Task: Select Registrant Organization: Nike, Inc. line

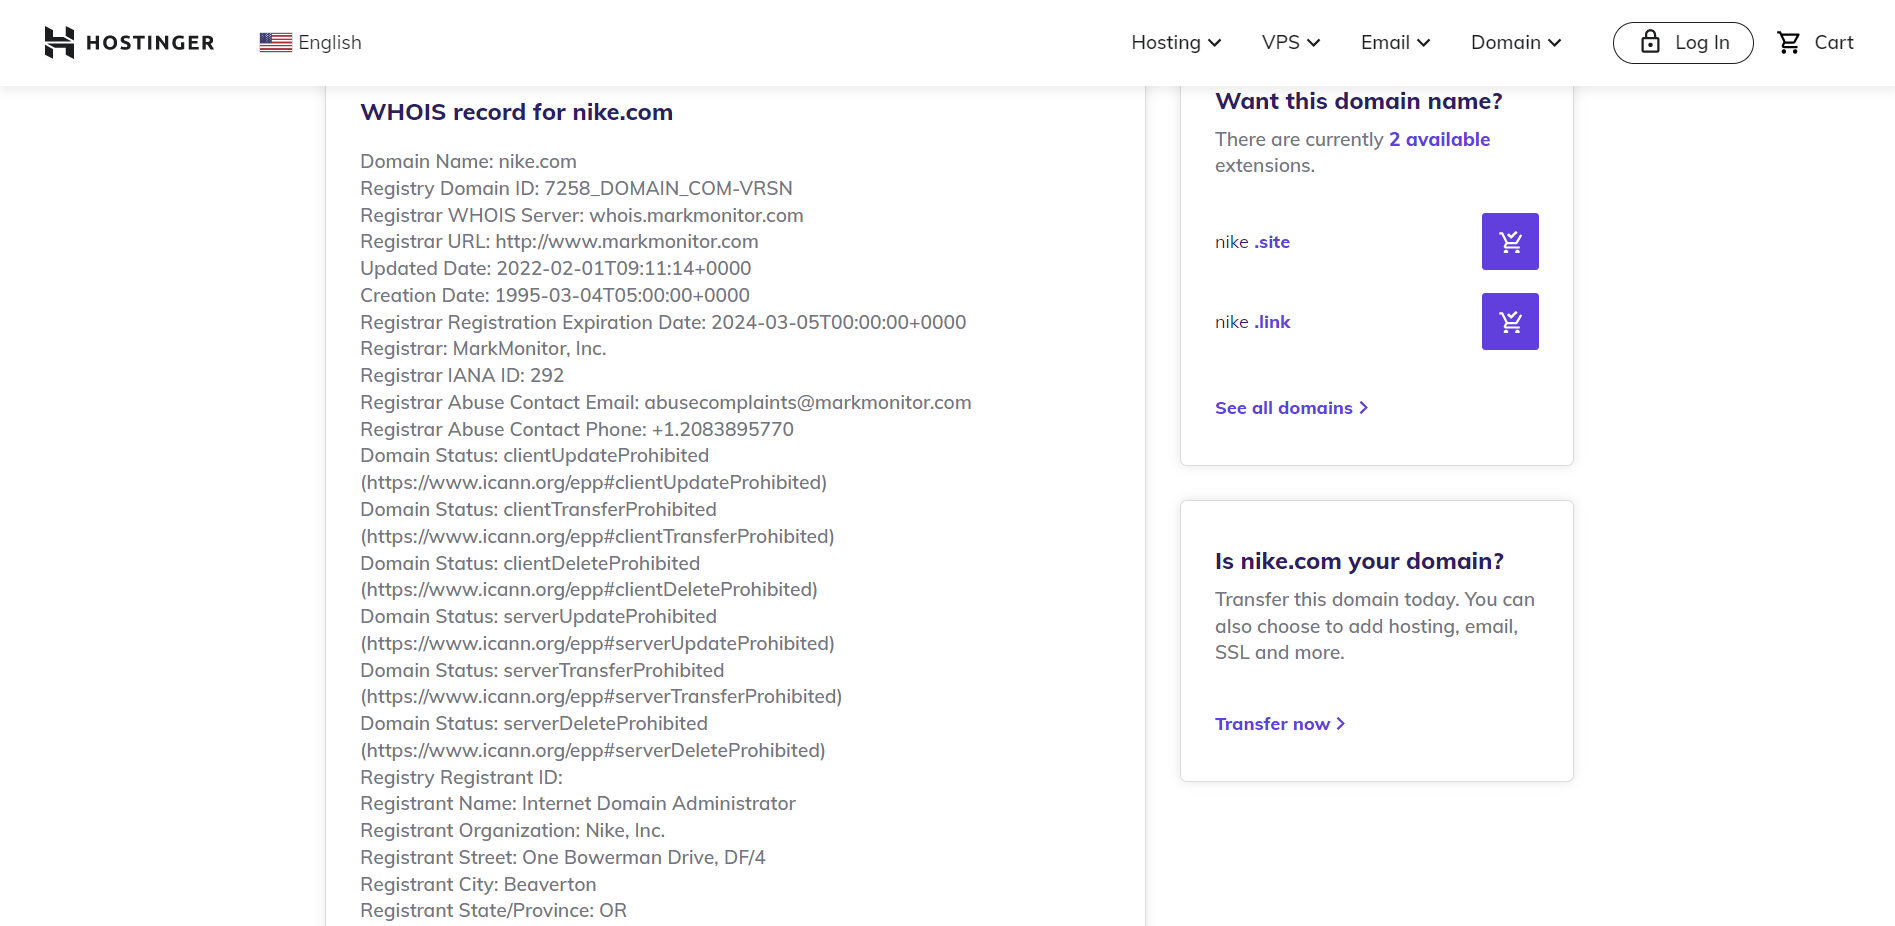Action: 512,830
